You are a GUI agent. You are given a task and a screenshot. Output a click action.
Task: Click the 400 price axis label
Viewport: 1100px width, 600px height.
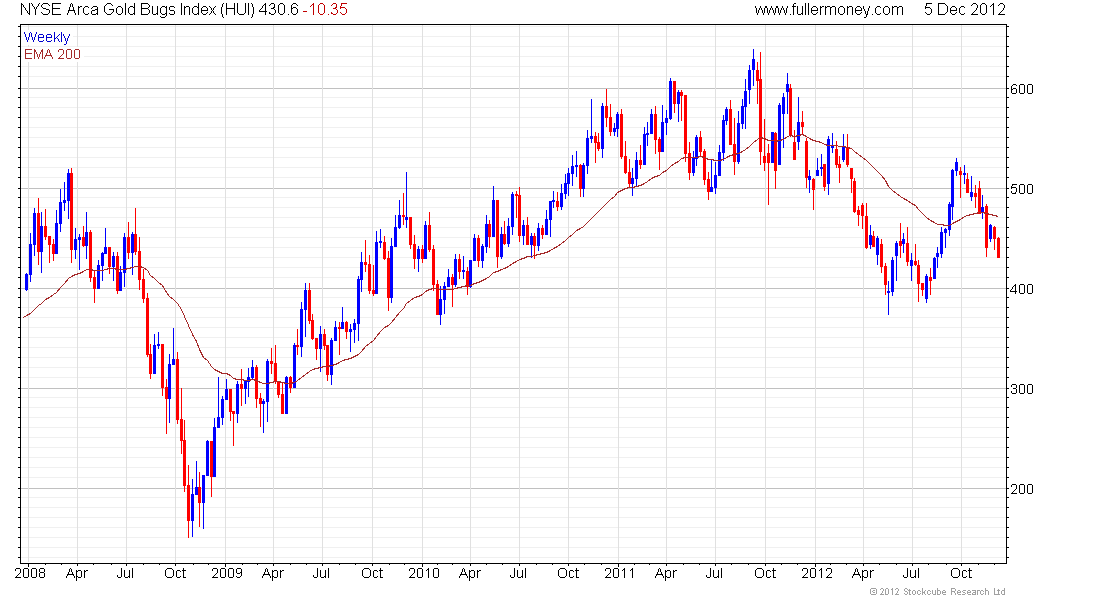[1021, 289]
